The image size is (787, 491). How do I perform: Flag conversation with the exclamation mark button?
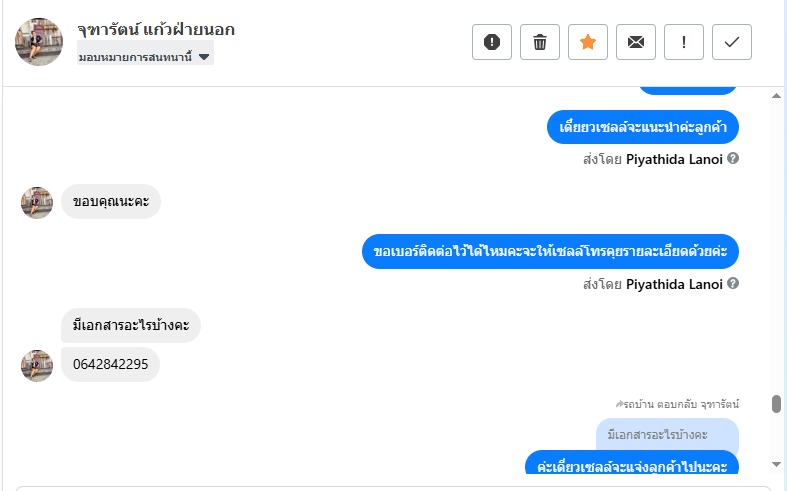coord(684,42)
